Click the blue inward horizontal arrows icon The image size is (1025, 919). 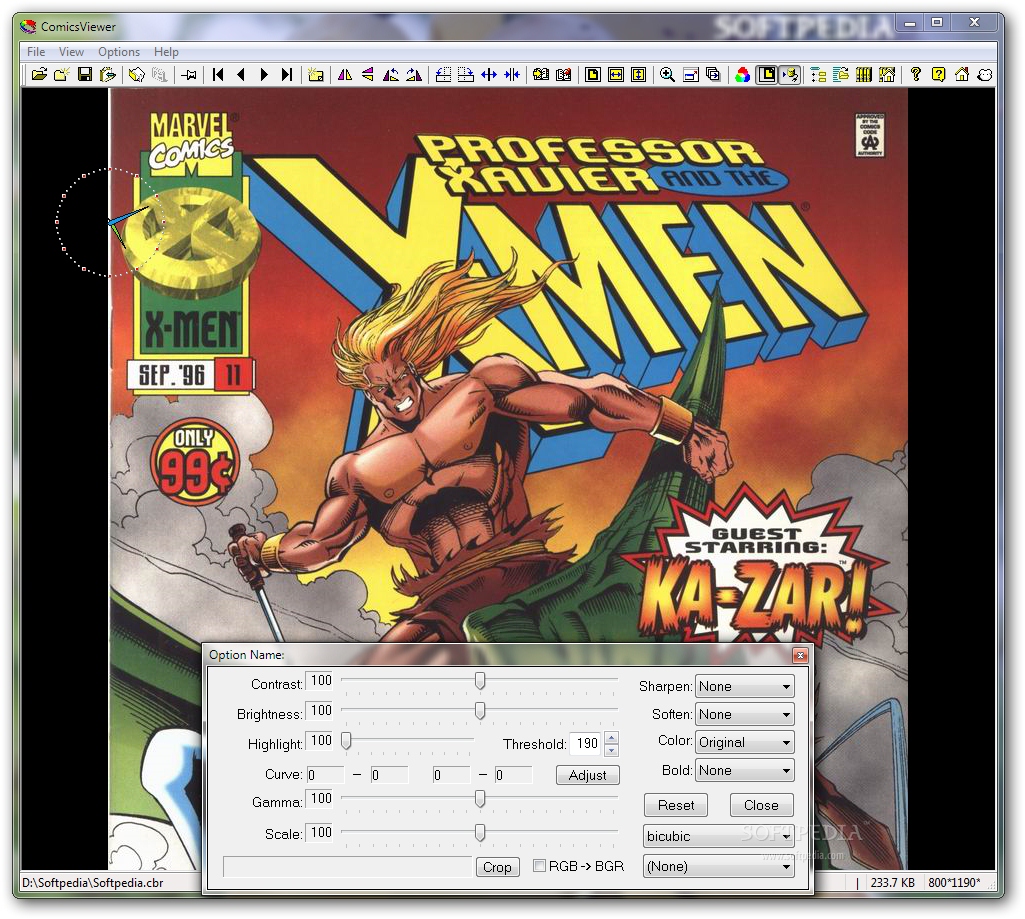coord(512,75)
